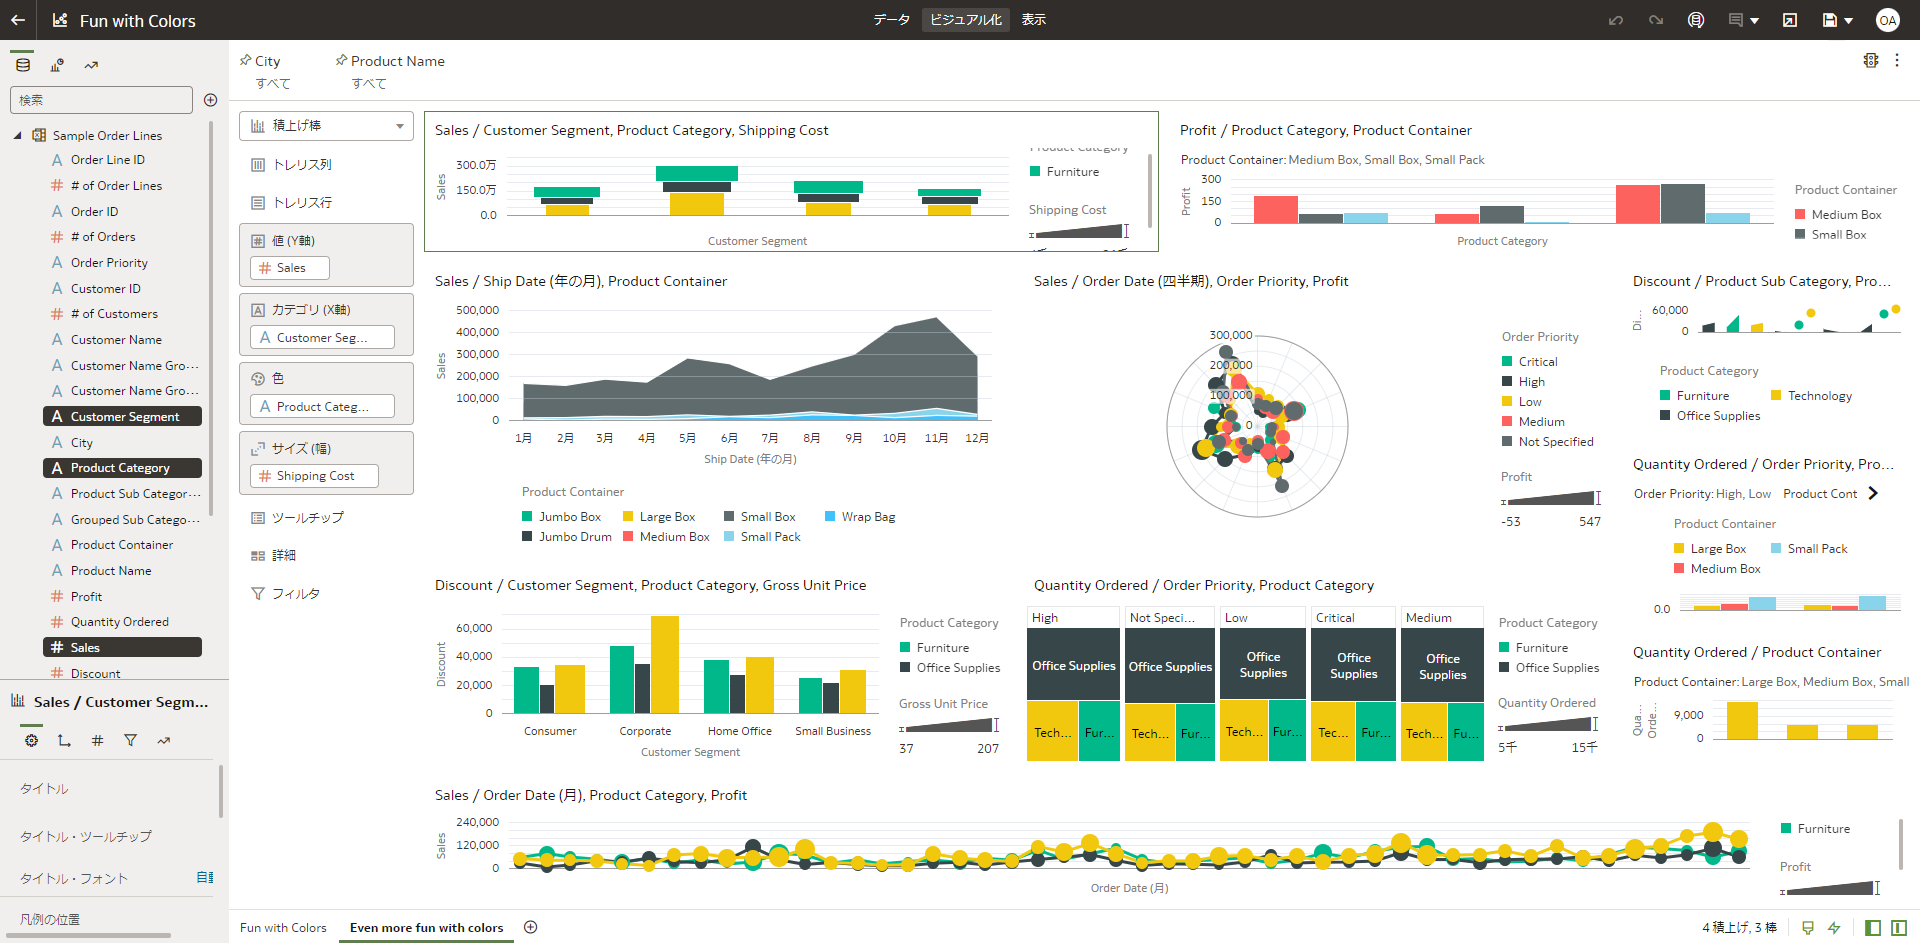Collapse the Sample Order Lines tree
1920x943 pixels.
[17, 135]
